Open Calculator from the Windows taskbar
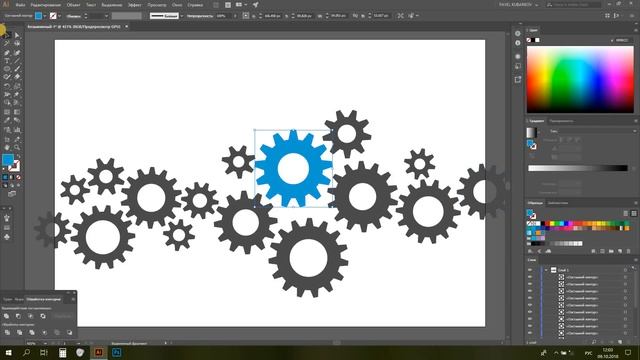This screenshot has width=640, height=360. point(62,352)
